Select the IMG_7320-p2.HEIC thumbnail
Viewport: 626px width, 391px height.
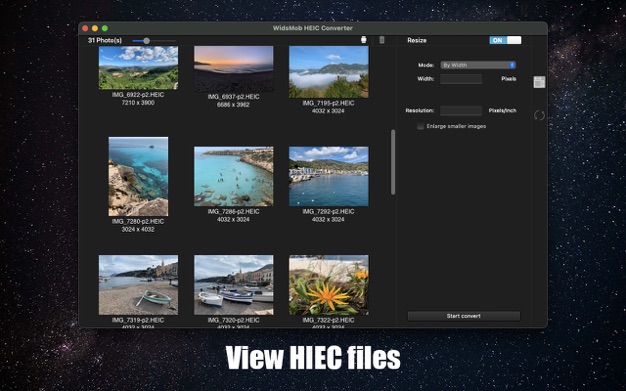(x=234, y=285)
